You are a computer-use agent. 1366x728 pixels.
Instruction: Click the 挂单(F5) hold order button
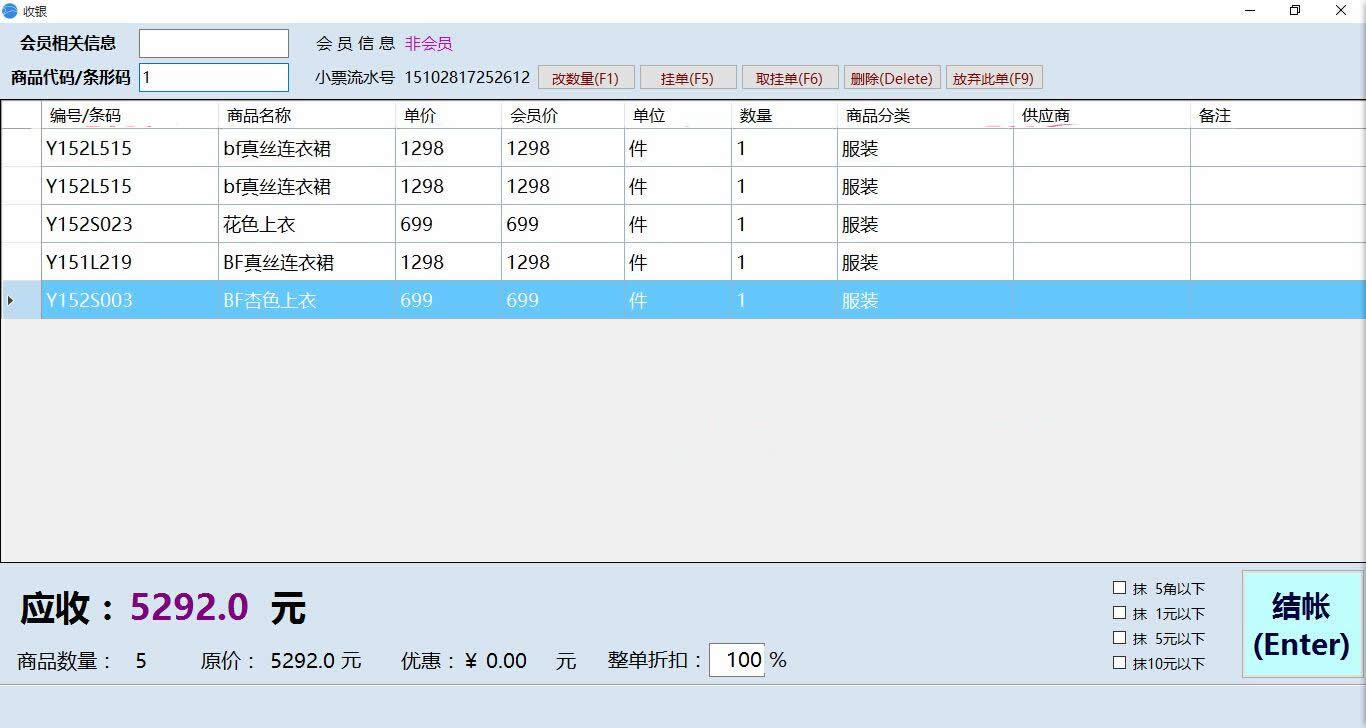pyautogui.click(x=688, y=77)
